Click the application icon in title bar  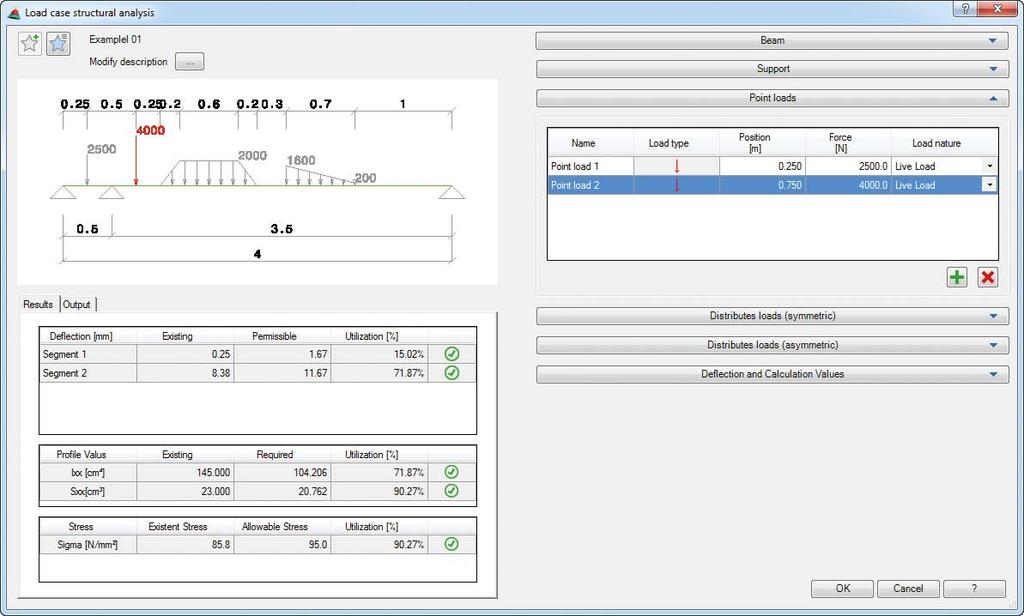pos(14,12)
